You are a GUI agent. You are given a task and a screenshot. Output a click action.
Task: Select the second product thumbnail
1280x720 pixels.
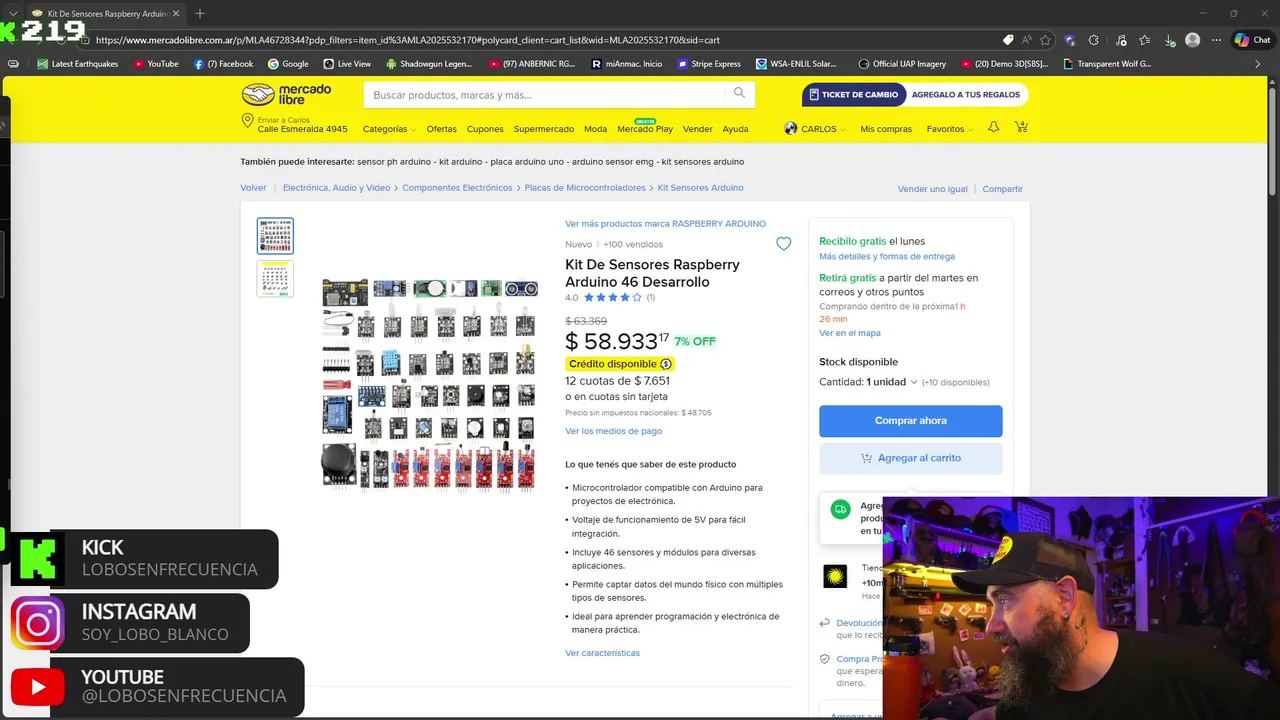275,279
